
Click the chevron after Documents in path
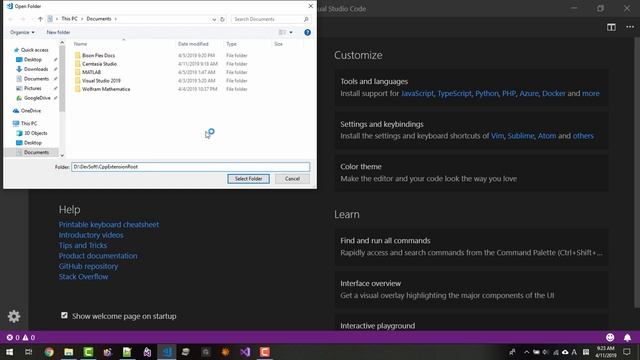pos(116,19)
